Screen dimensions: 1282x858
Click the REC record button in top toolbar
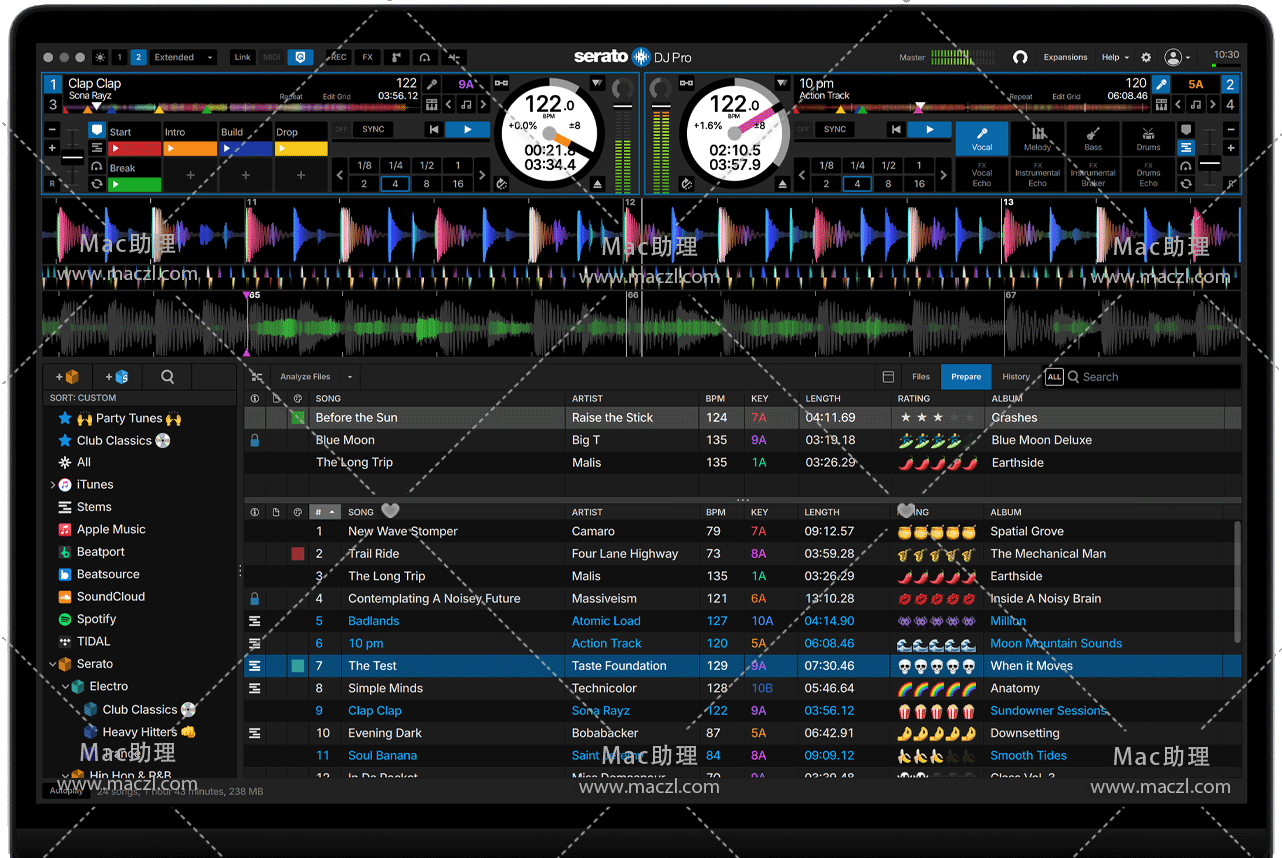tap(338, 58)
